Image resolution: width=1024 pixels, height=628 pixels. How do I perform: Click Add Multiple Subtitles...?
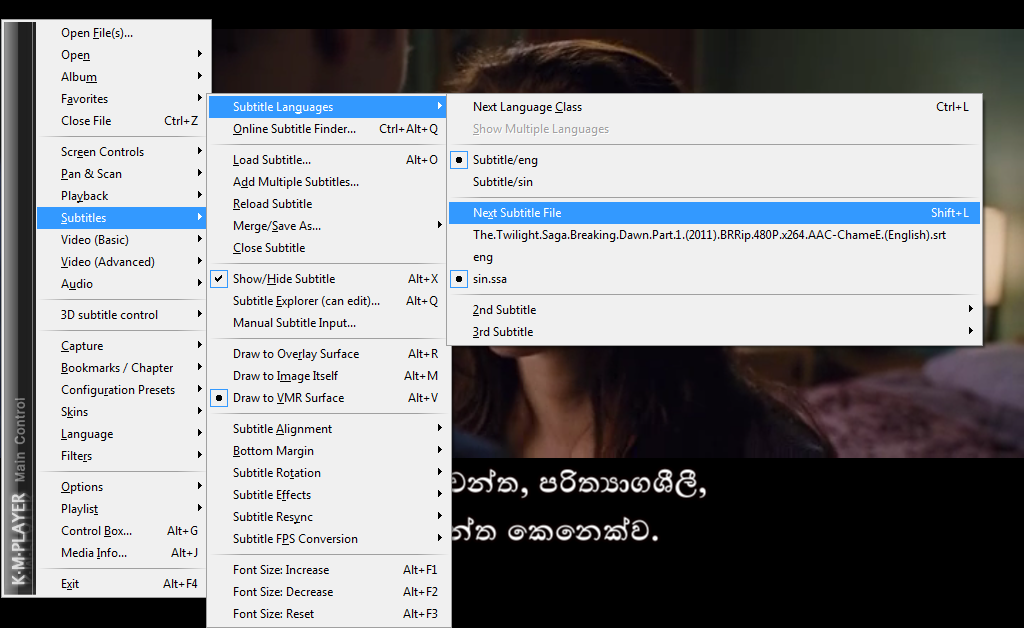pos(328,182)
